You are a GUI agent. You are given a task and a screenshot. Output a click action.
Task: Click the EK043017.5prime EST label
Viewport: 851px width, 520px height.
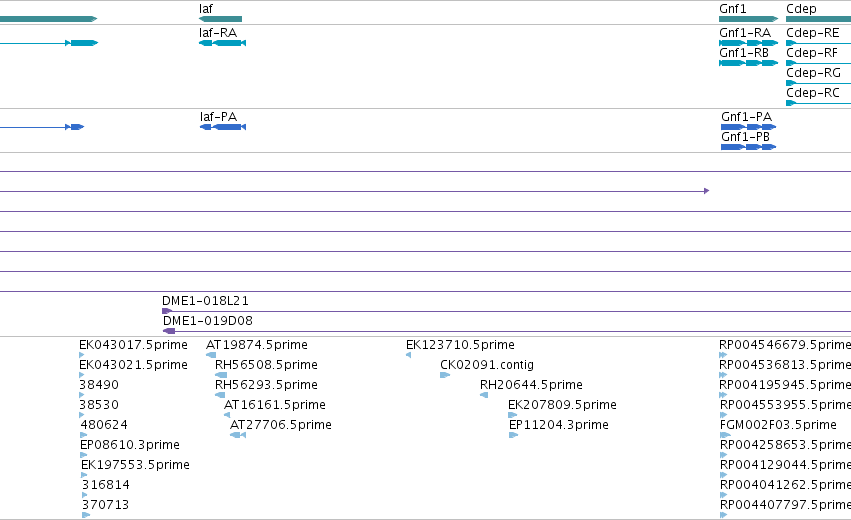click(134, 345)
